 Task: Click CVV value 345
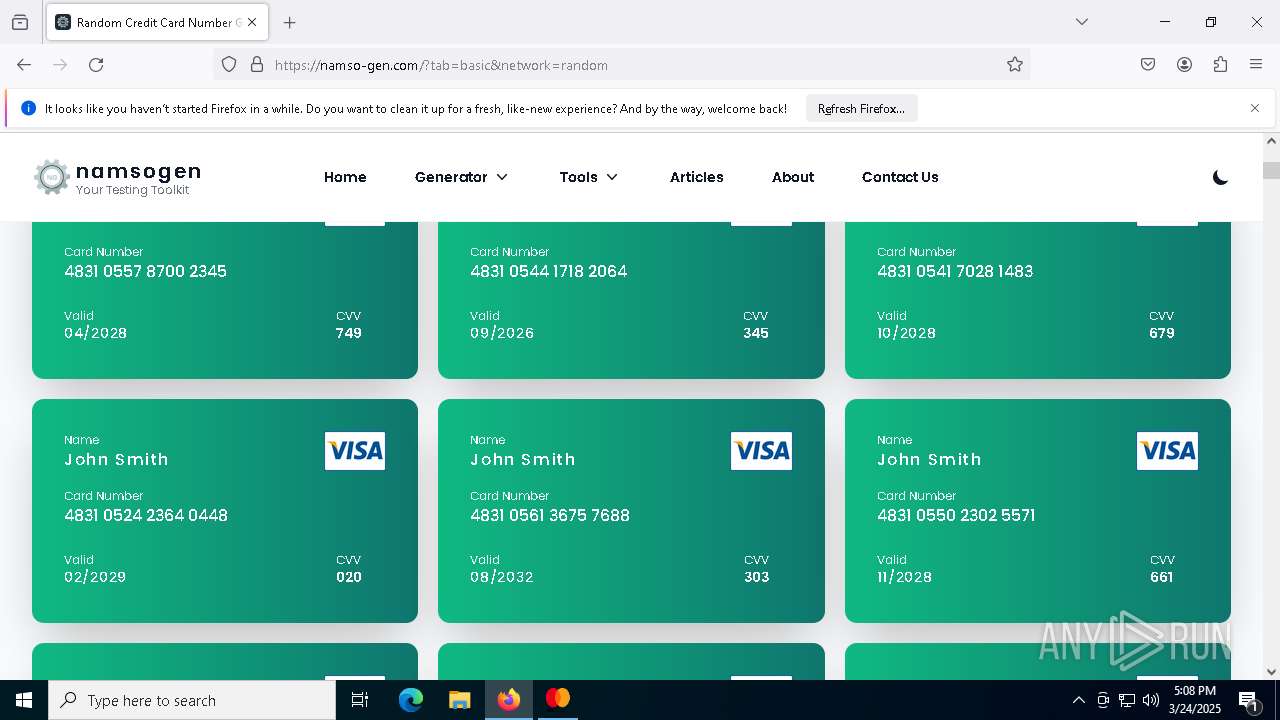coord(756,333)
